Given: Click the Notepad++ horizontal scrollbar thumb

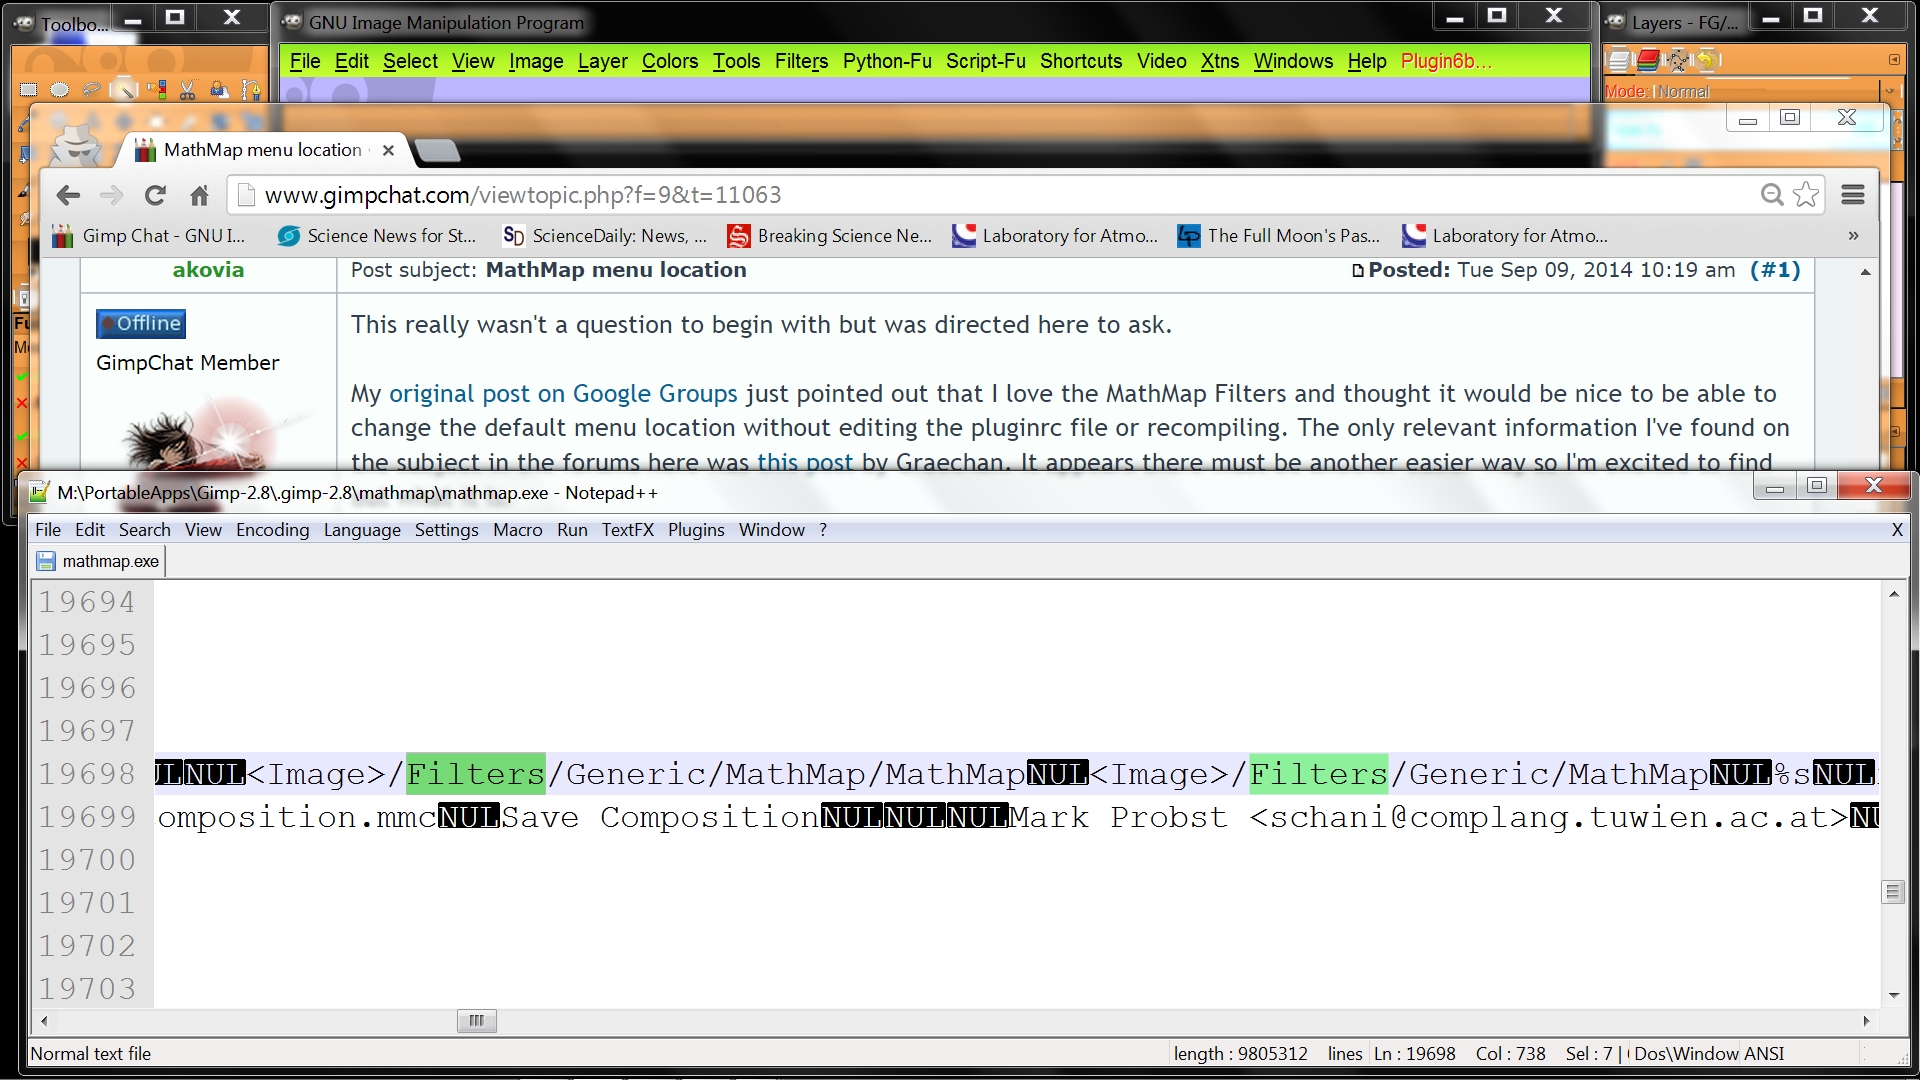Looking at the screenshot, I should pyautogui.click(x=477, y=1021).
